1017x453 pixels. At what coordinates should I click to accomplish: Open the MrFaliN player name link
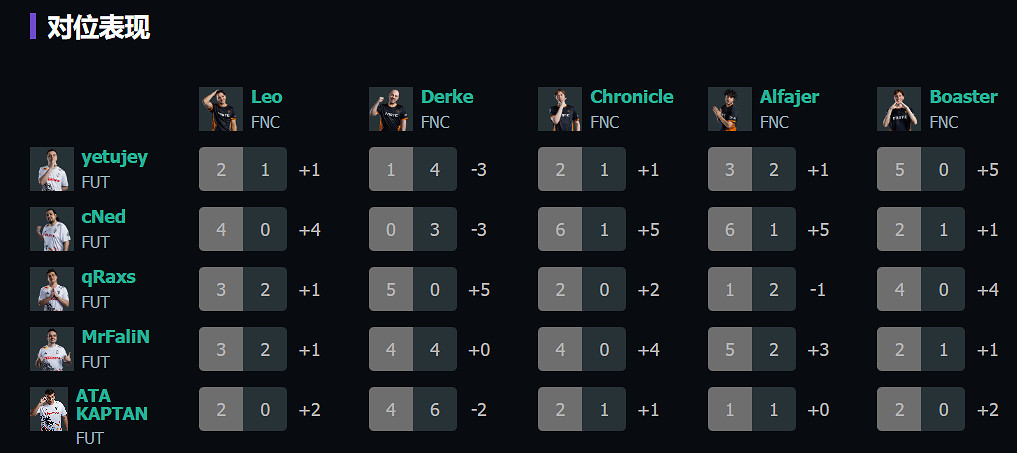[115, 337]
